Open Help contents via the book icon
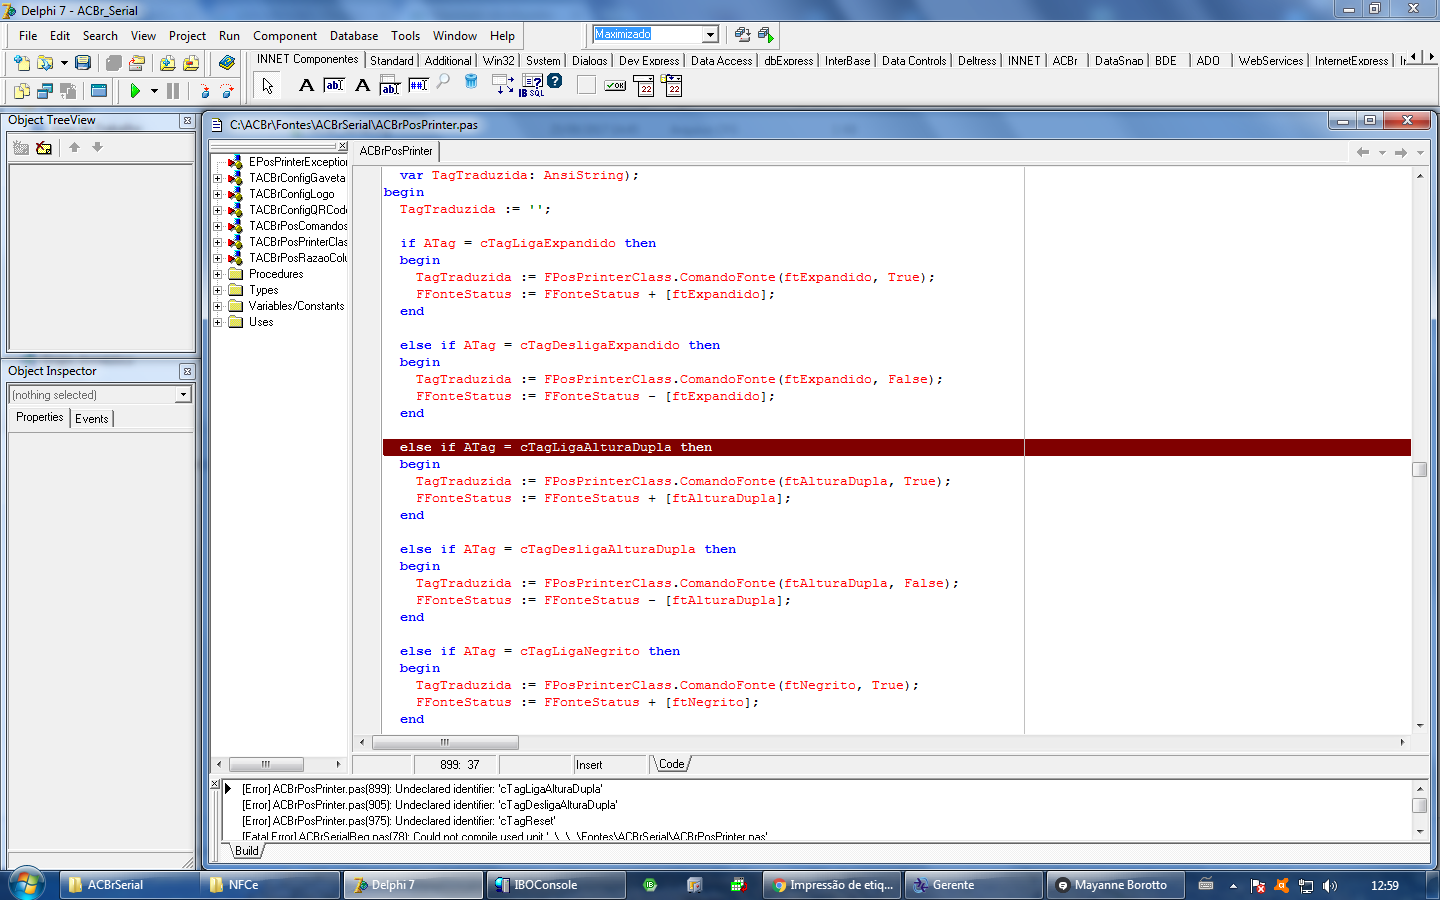The image size is (1440, 900). click(227, 62)
